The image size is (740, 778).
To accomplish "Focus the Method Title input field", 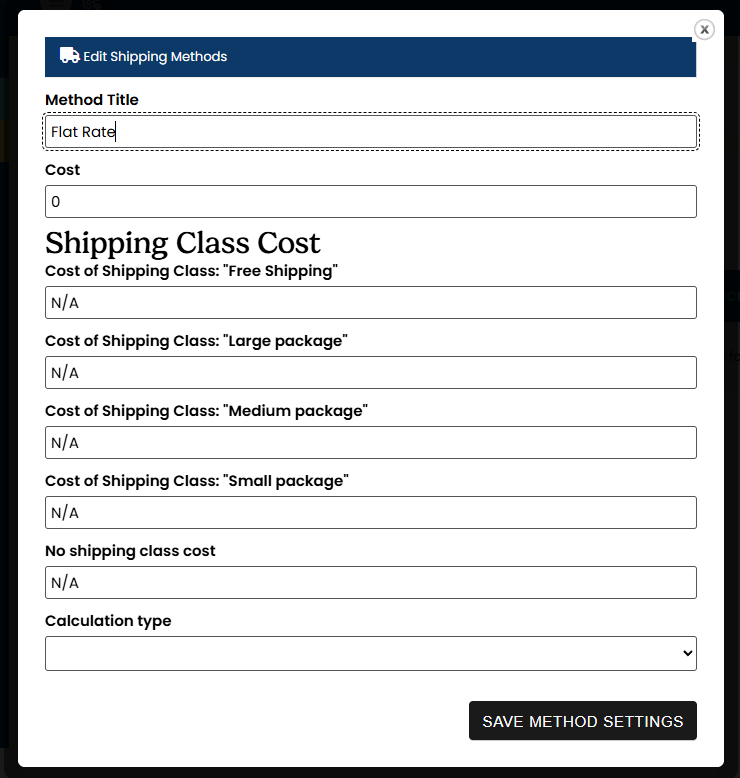I will (370, 132).
